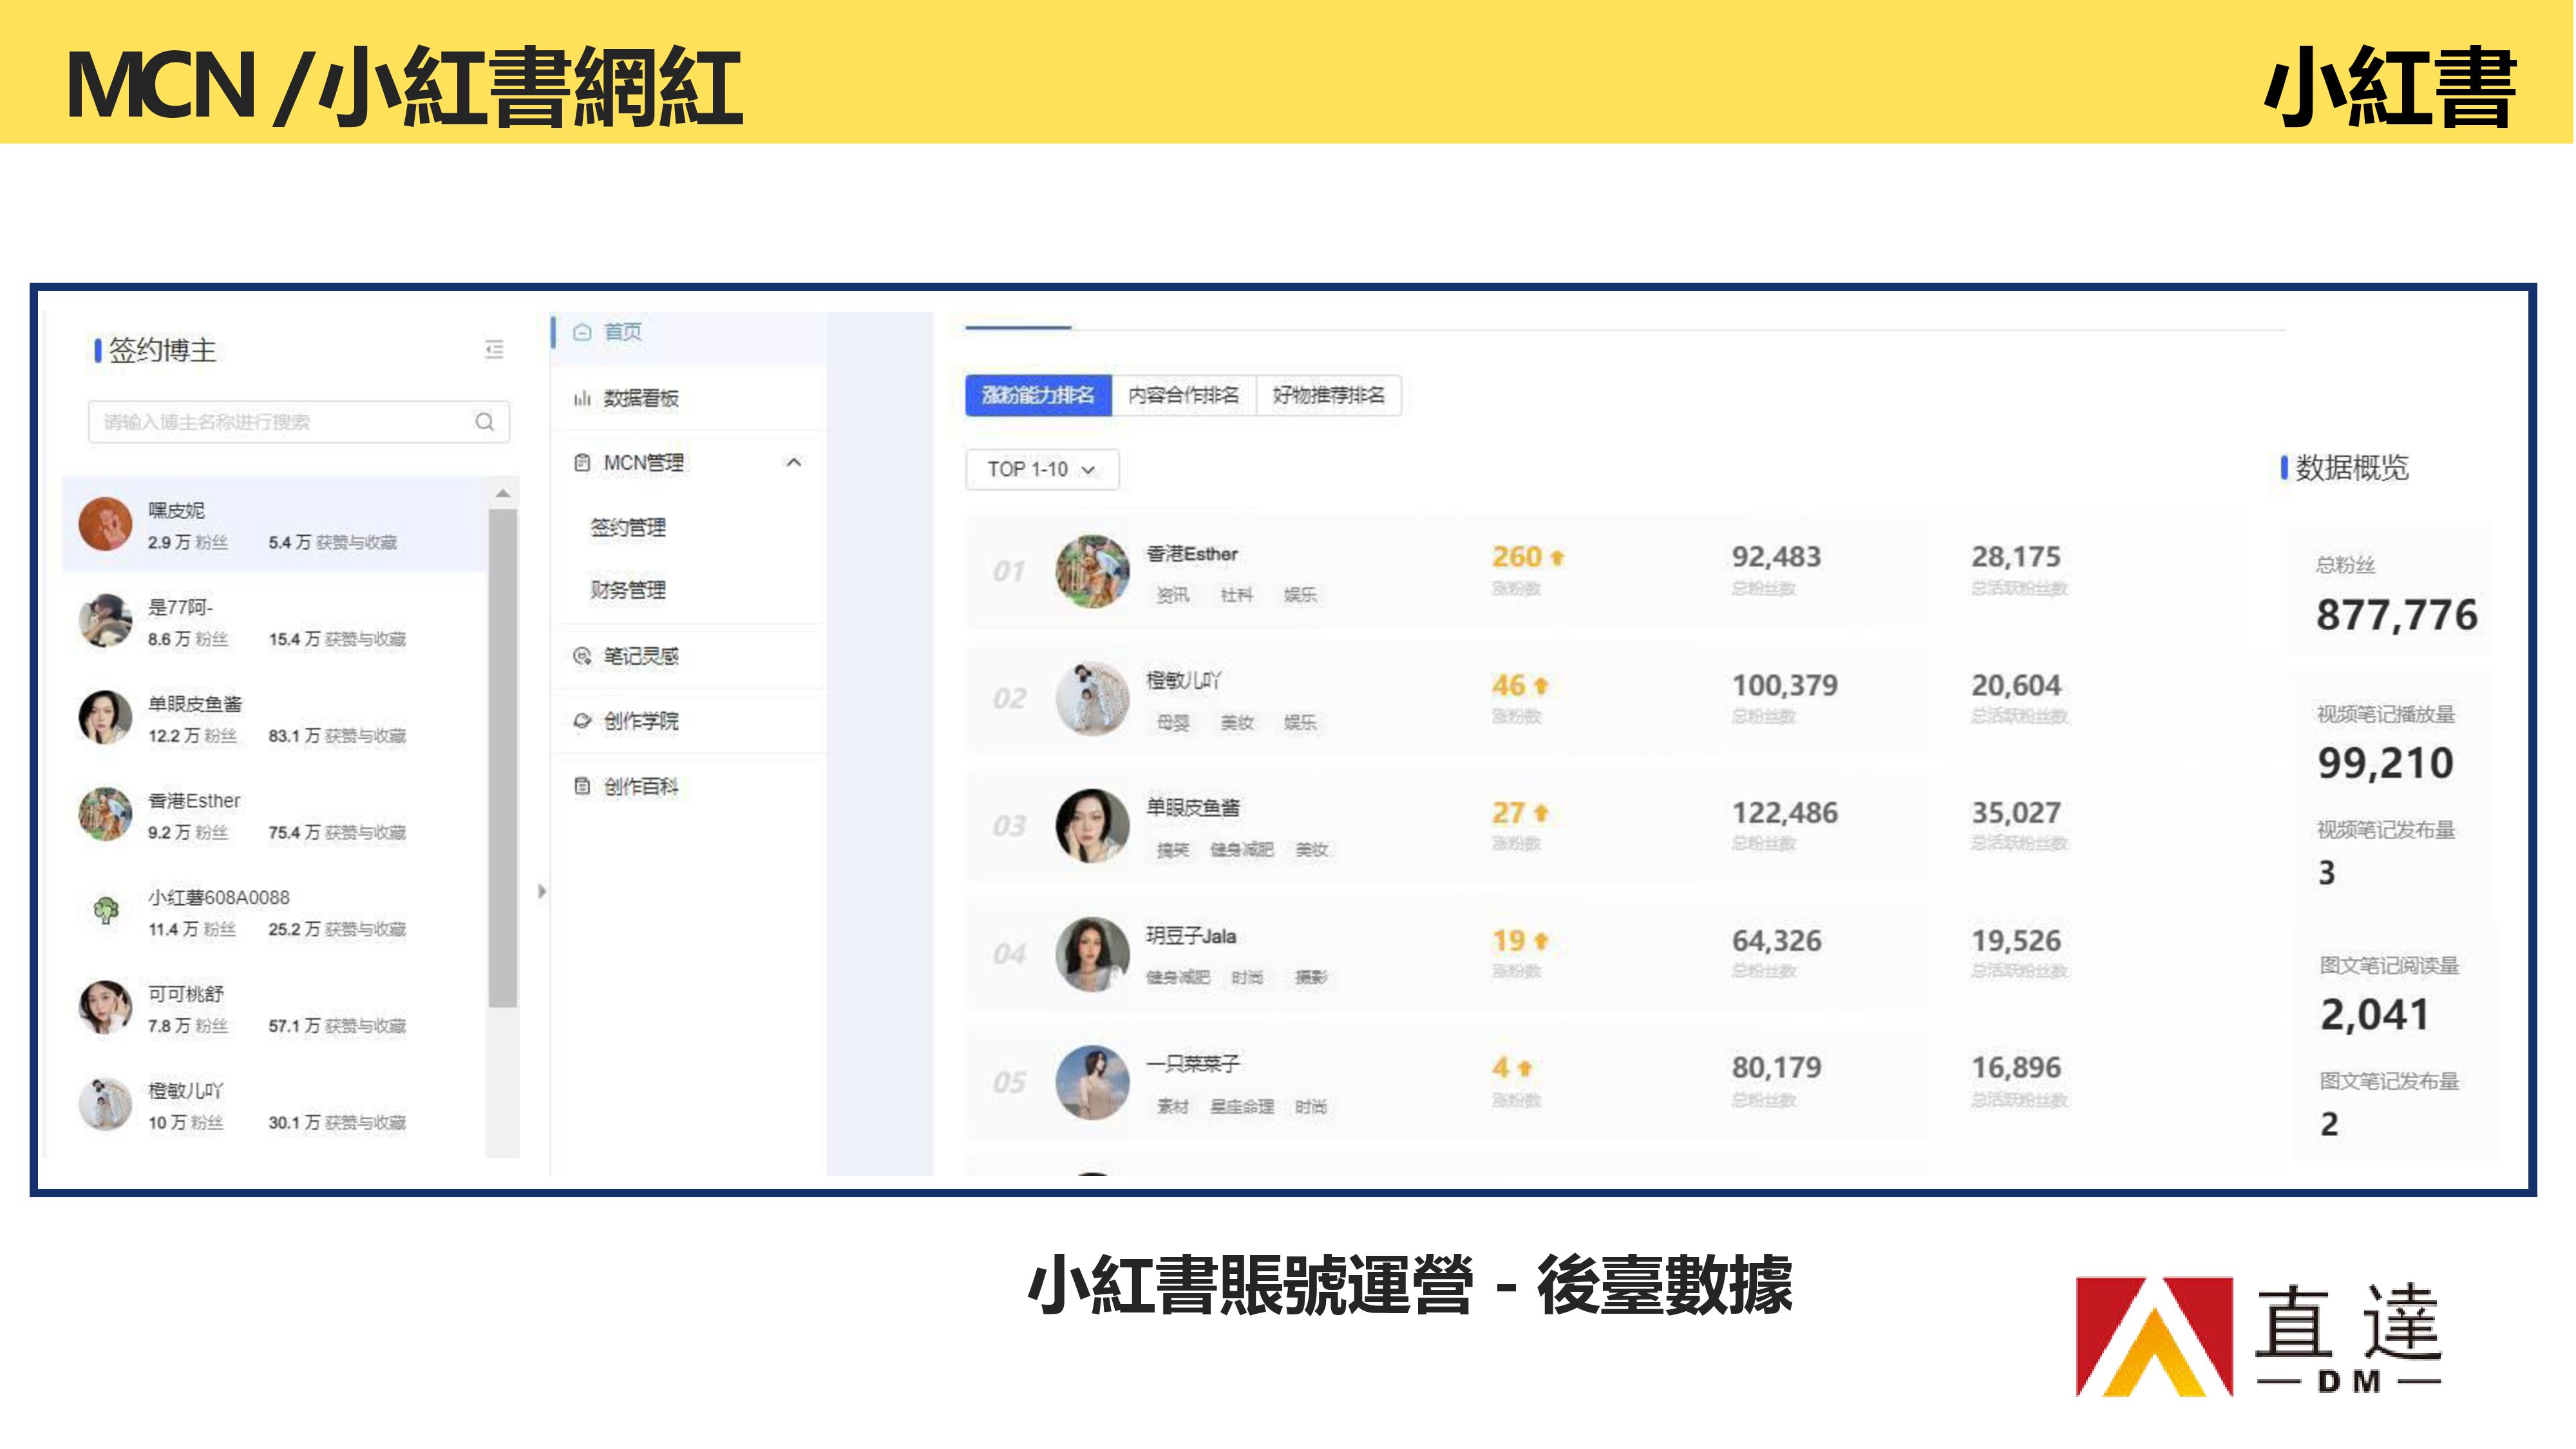Image resolution: width=2576 pixels, height=1449 pixels.
Task: Switch to 好物推荐排名 tab
Action: coord(1328,396)
